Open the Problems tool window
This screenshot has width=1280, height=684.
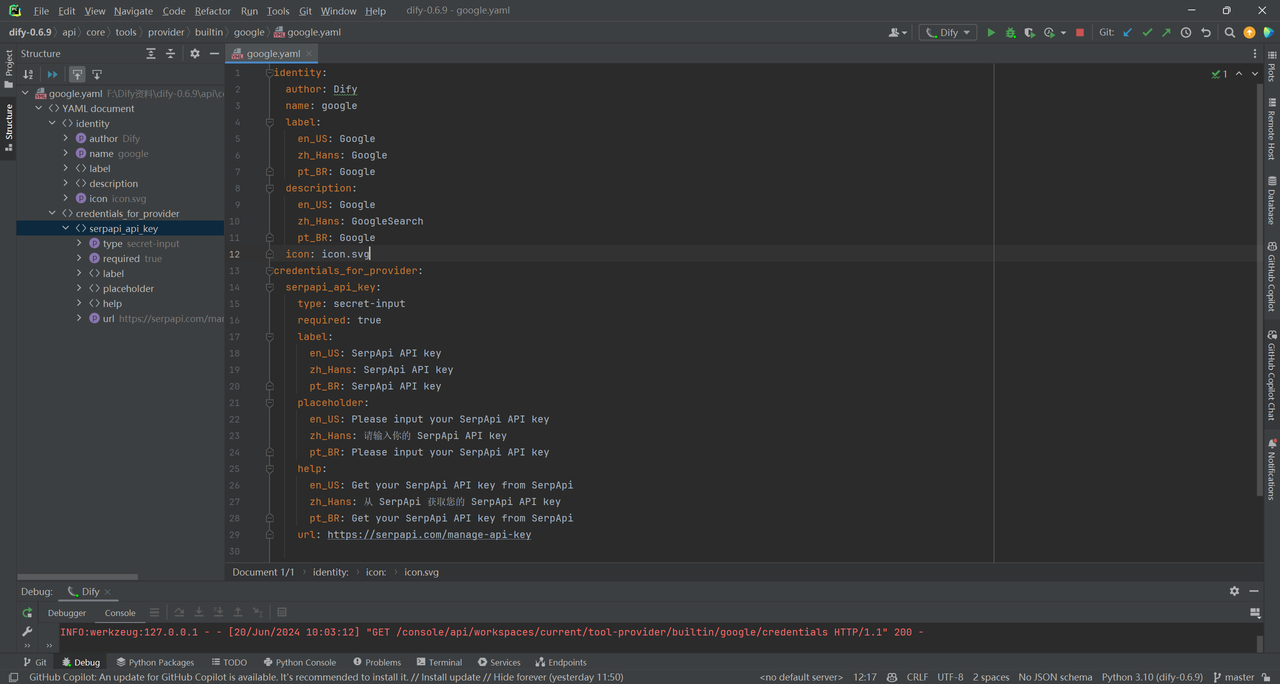376,662
